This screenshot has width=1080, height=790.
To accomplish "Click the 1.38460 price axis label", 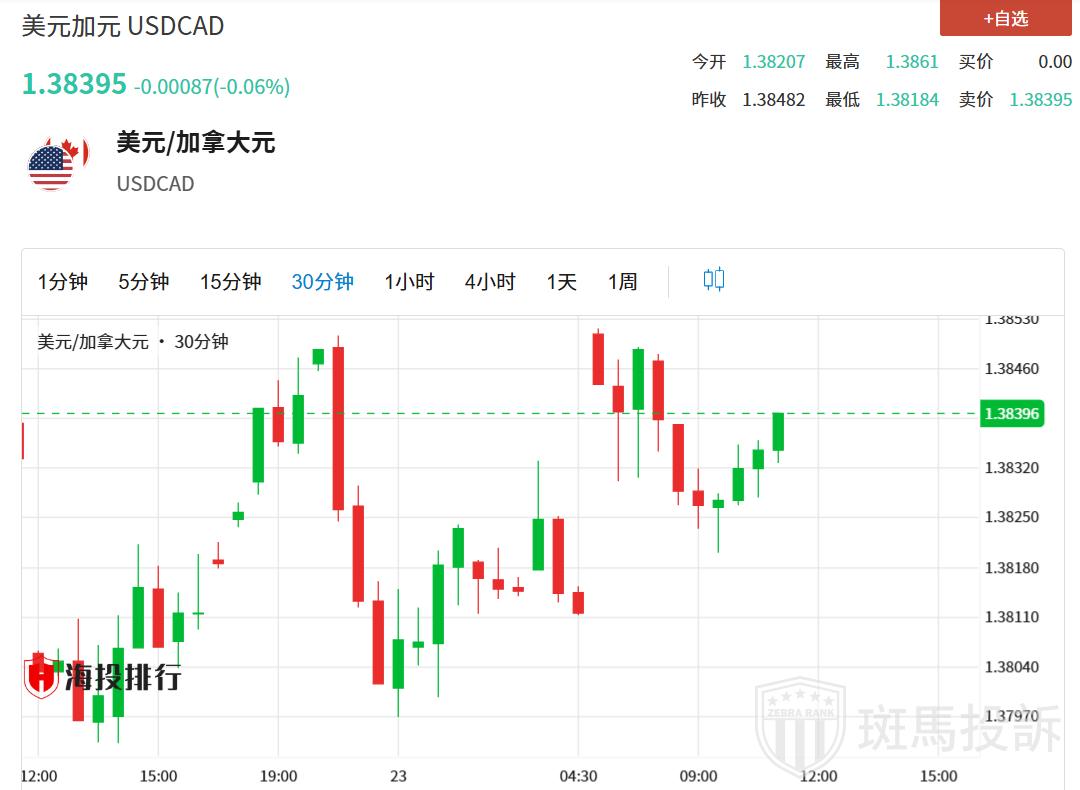I will point(1012,369).
